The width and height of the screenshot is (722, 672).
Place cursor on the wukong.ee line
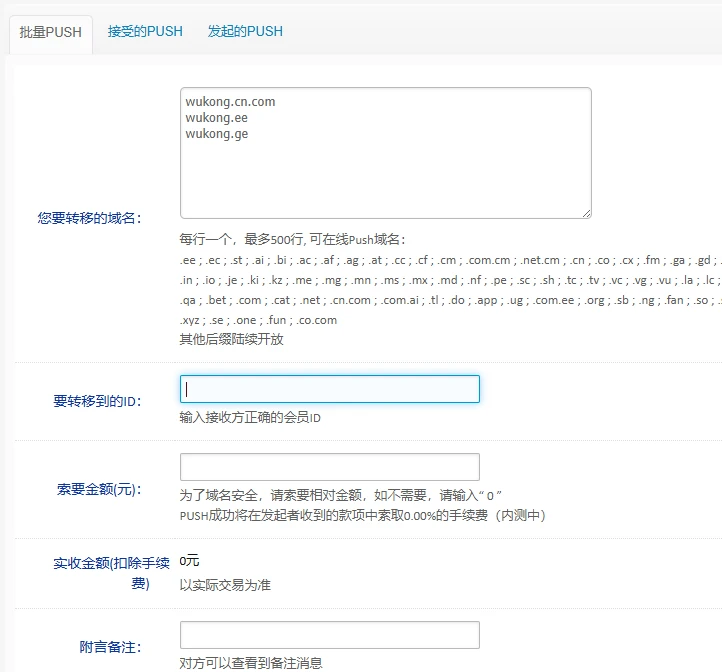216,117
